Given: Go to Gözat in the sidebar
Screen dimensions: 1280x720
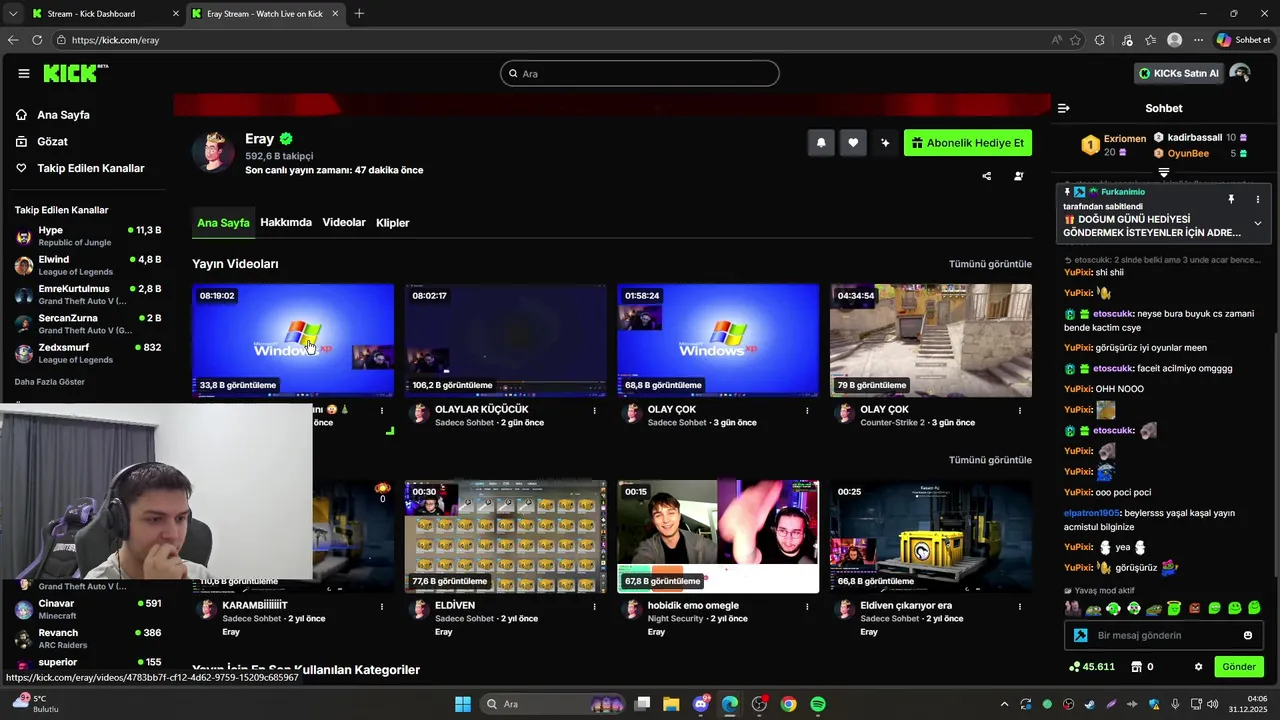Looking at the screenshot, I should [x=52, y=142].
